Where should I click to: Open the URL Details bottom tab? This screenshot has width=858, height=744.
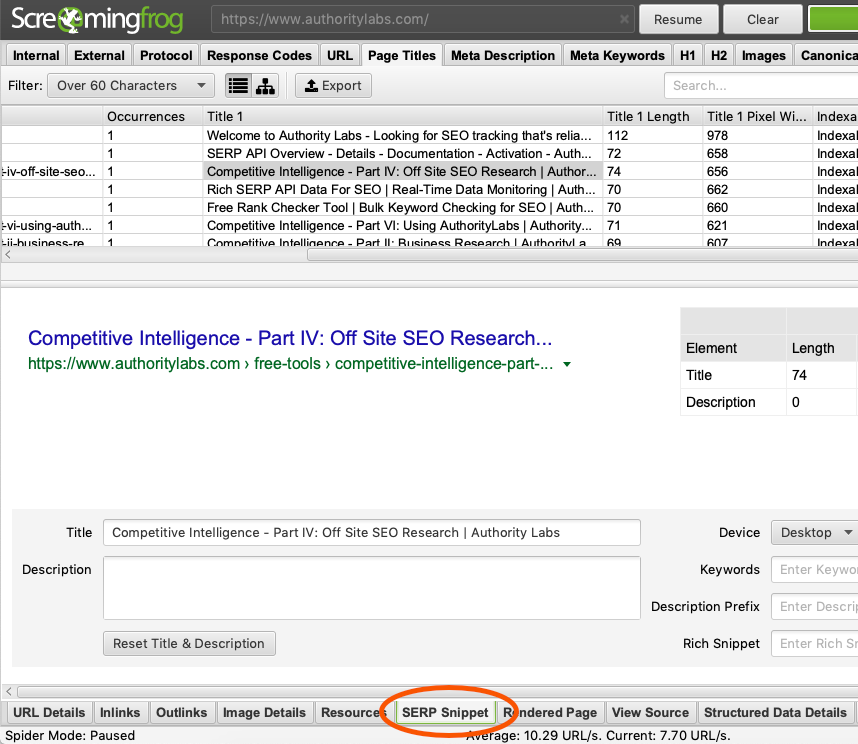tap(49, 712)
